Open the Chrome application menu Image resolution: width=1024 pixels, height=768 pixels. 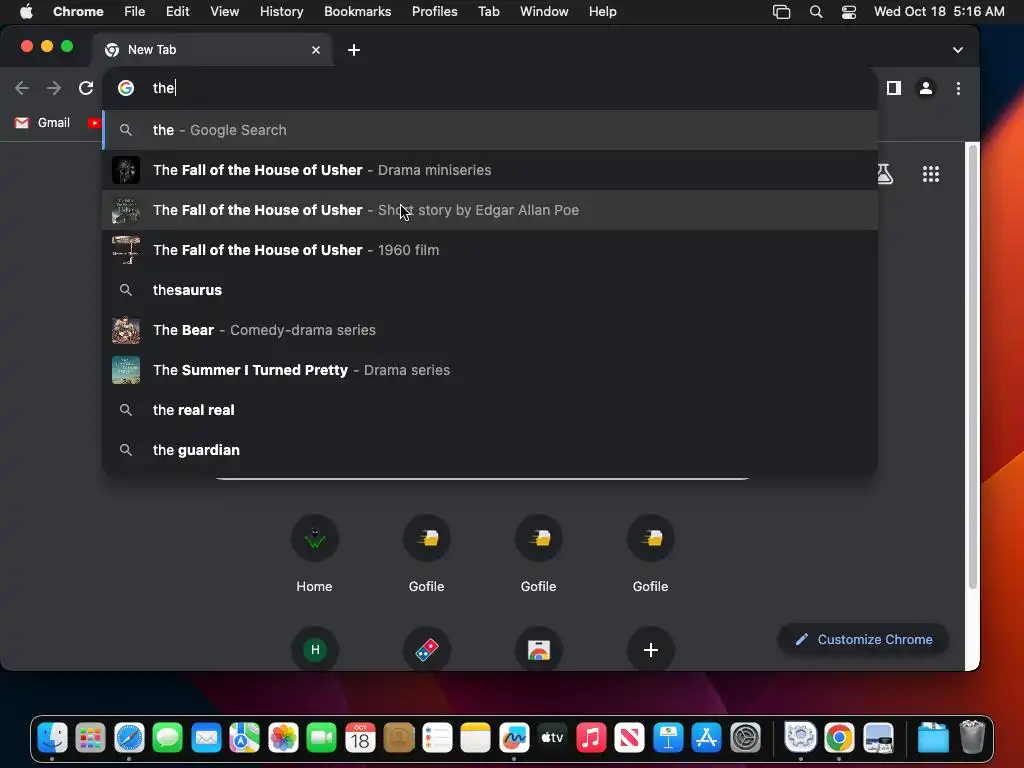point(78,12)
